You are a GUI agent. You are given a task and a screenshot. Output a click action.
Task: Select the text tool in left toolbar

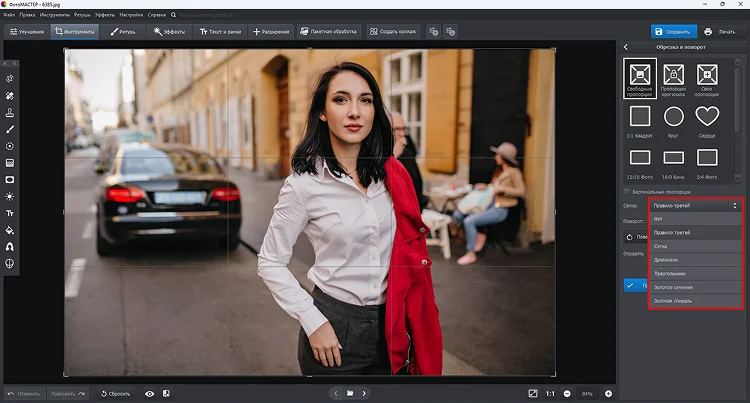tap(10, 213)
